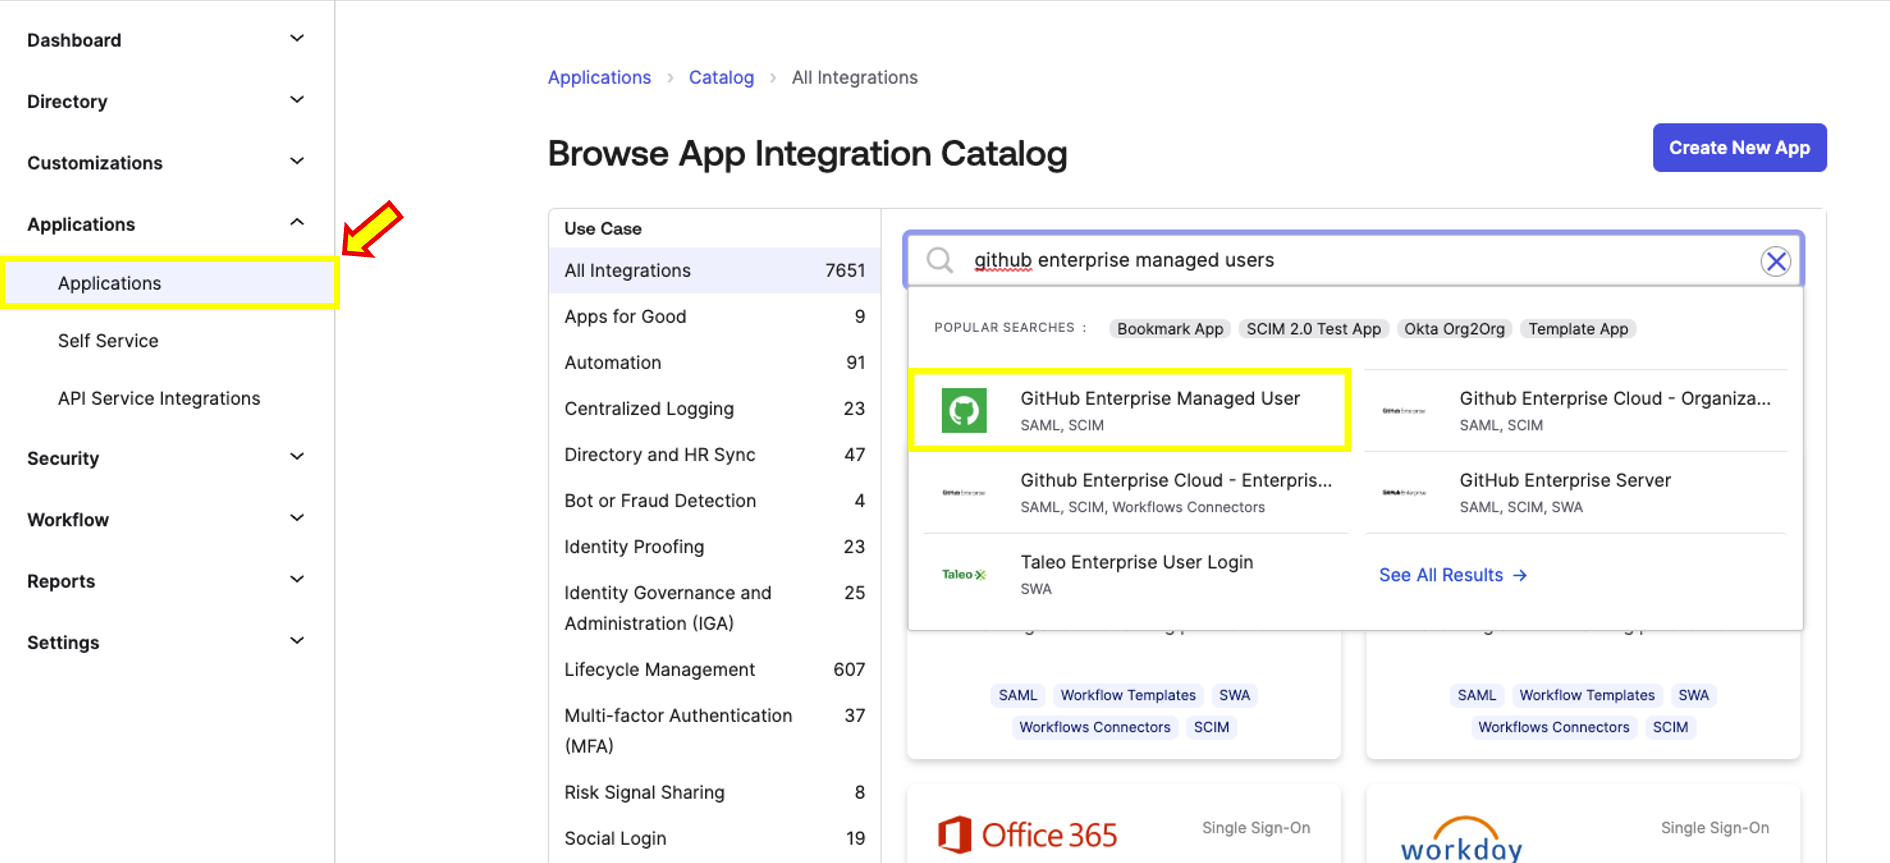Filter by Multi-factor Authentication use case
Image resolution: width=1890 pixels, height=863 pixels.
pyautogui.click(x=714, y=731)
